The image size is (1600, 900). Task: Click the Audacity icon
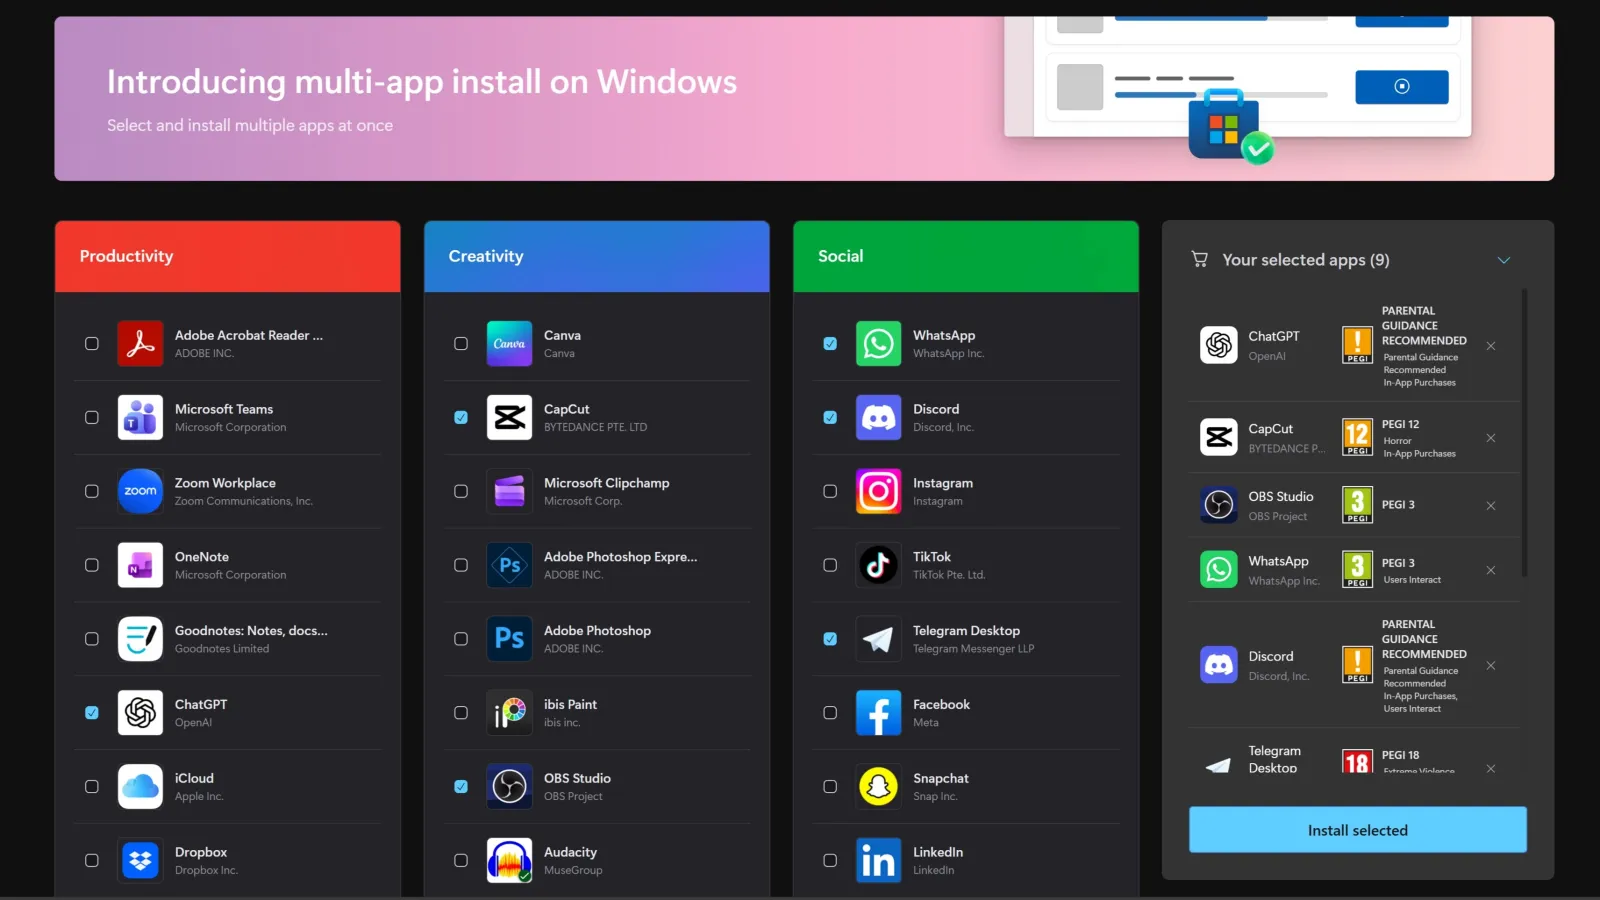[509, 860]
